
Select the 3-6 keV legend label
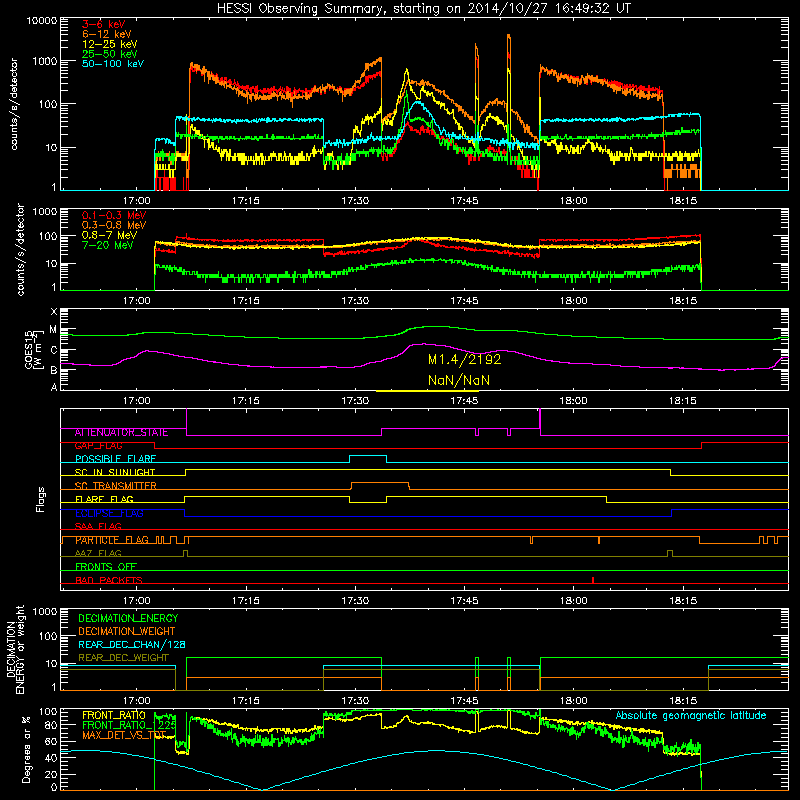(x=103, y=24)
